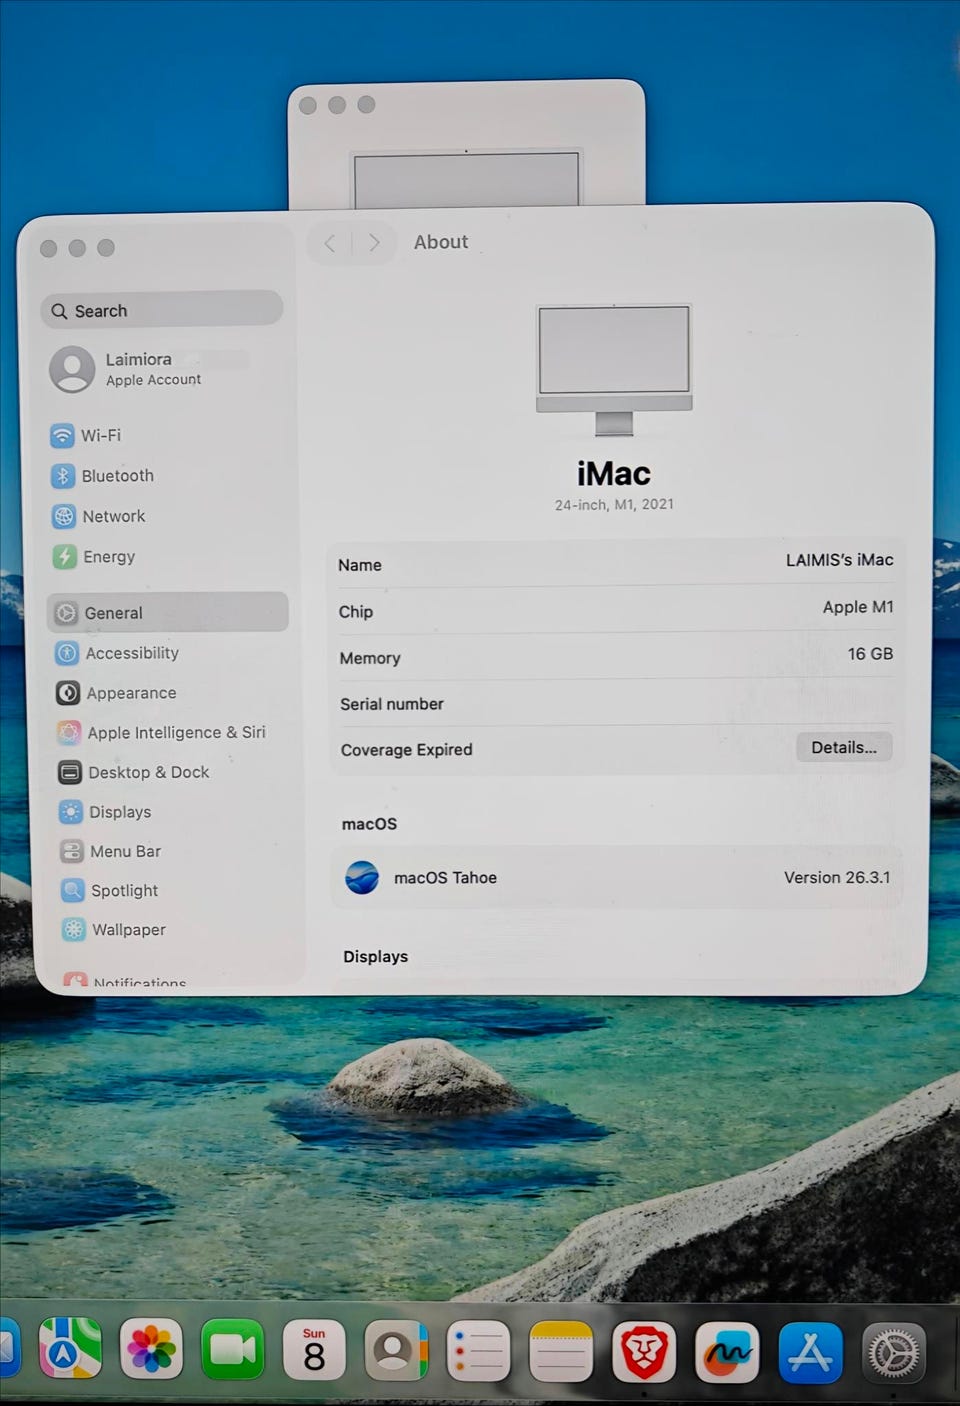Open Photos from the Dock
This screenshot has height=1406, width=960.
point(151,1349)
